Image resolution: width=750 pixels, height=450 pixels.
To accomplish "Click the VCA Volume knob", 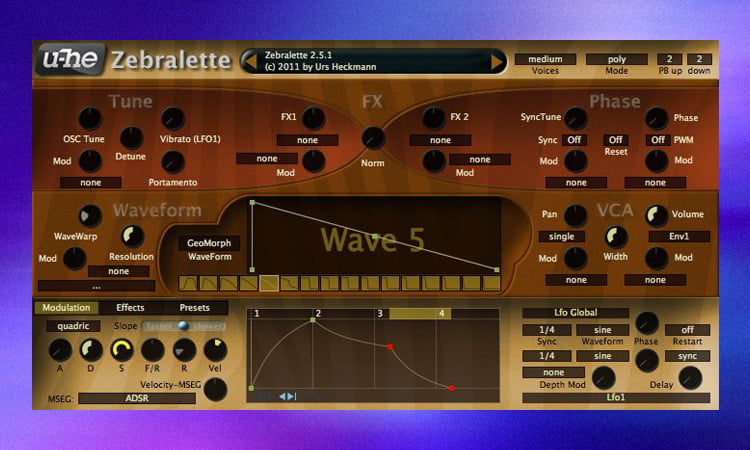I will click(657, 215).
